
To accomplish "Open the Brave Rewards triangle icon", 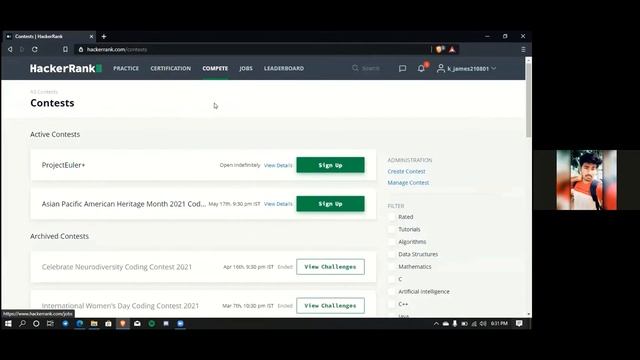I will pos(452,49).
